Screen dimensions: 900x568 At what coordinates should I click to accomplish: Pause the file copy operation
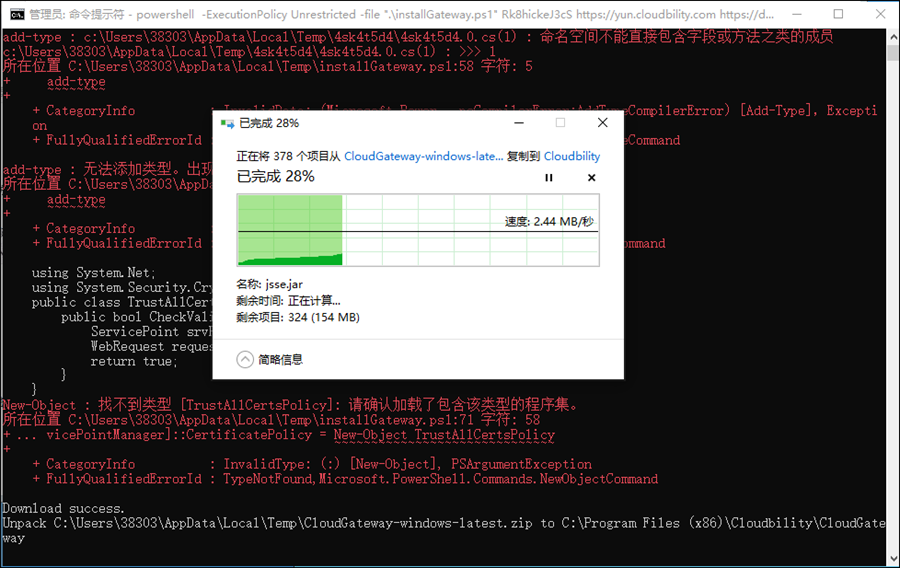tap(549, 178)
